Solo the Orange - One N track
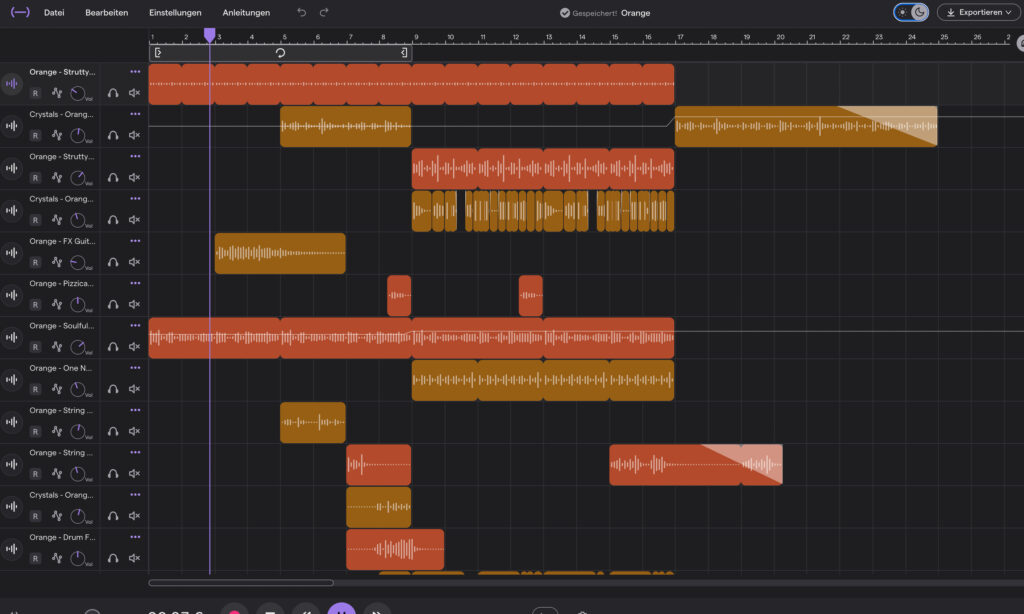 113,389
